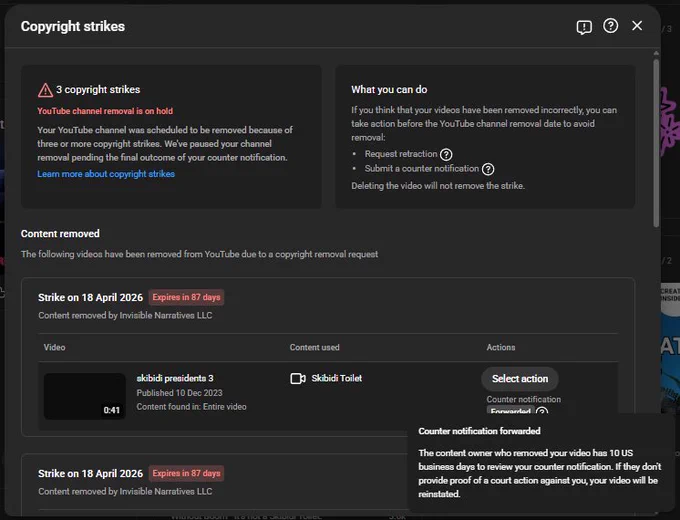This screenshot has width=680, height=520.
Task: Click the Content used column header
Action: point(314,347)
